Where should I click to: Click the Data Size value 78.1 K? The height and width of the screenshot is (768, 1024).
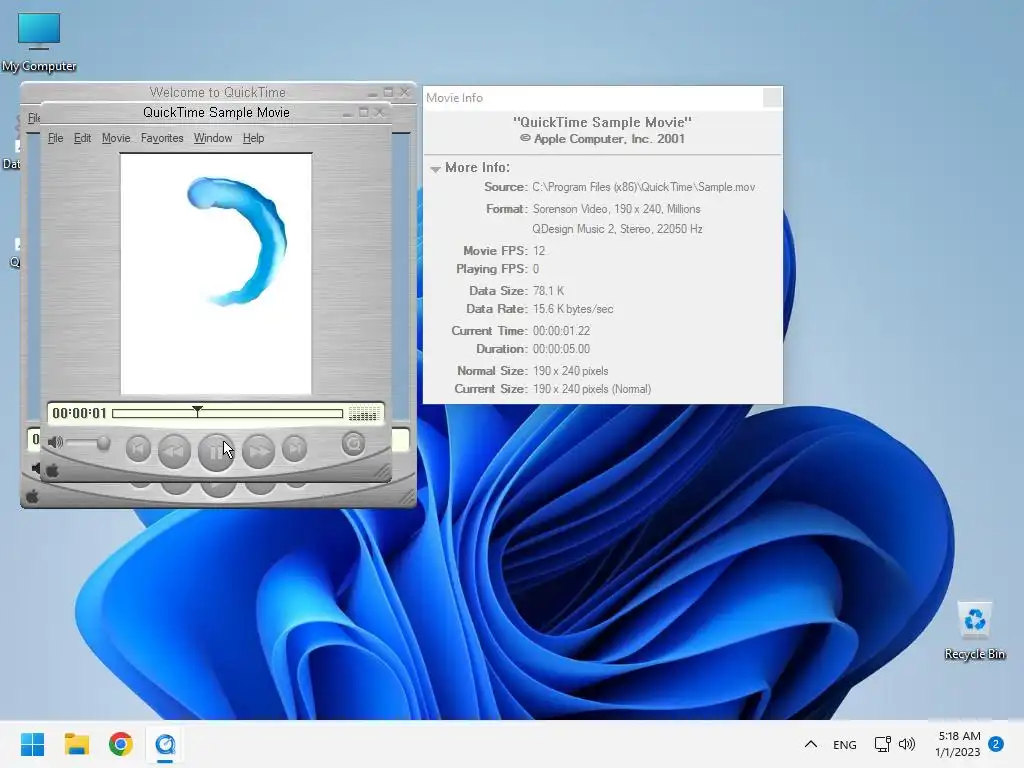tap(549, 291)
